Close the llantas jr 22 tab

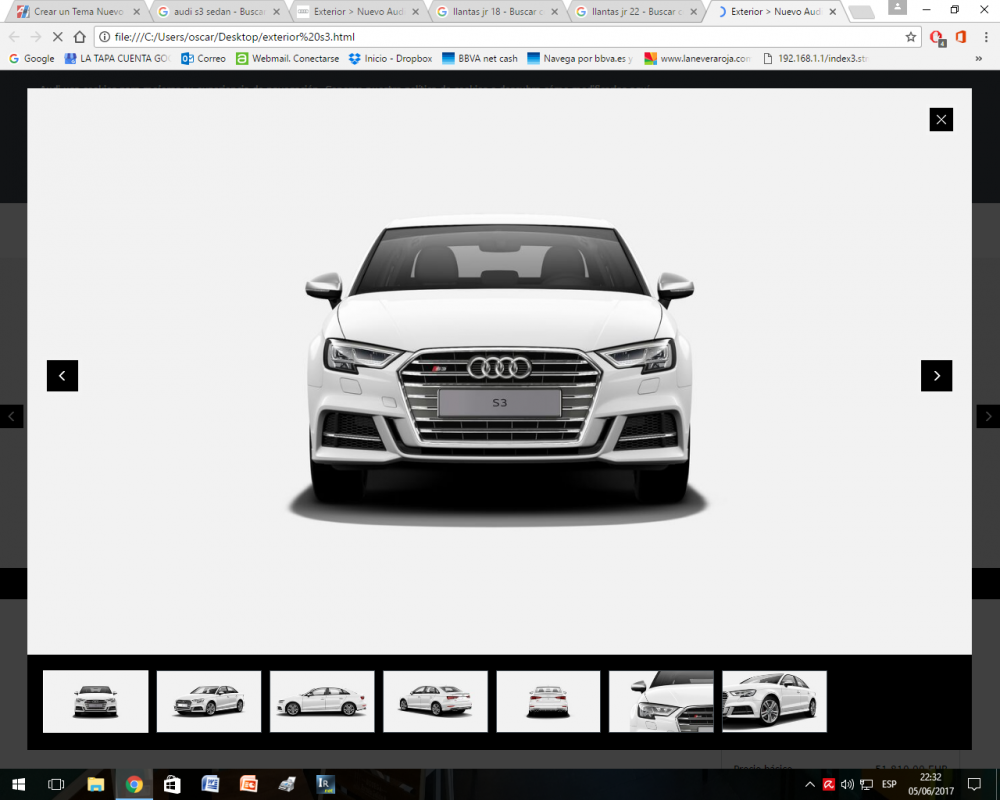pyautogui.click(x=693, y=11)
